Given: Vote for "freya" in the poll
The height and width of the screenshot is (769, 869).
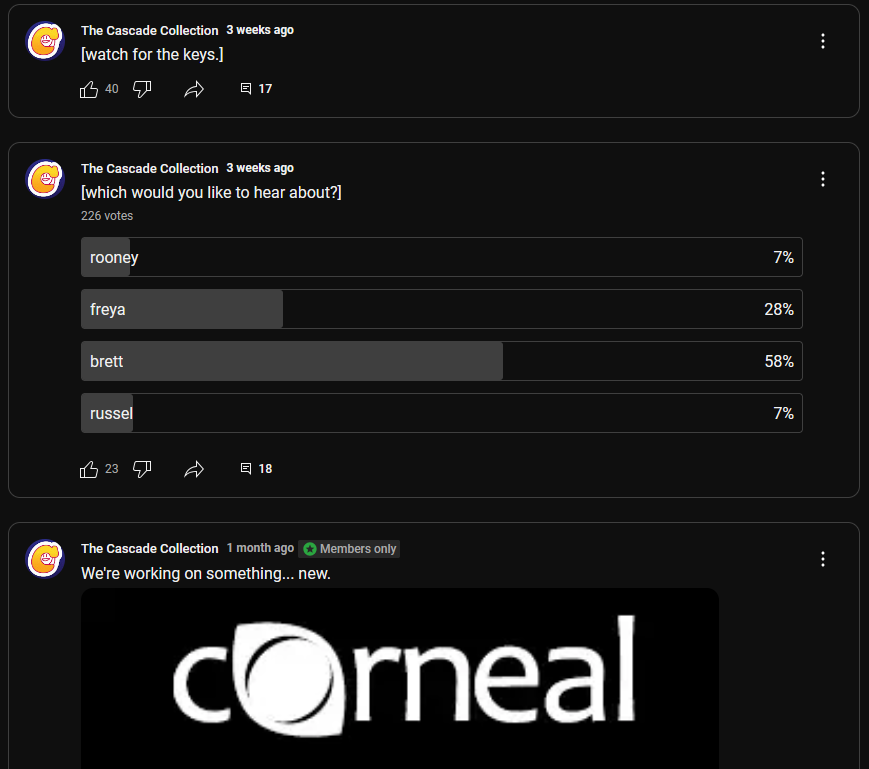Looking at the screenshot, I should [441, 309].
